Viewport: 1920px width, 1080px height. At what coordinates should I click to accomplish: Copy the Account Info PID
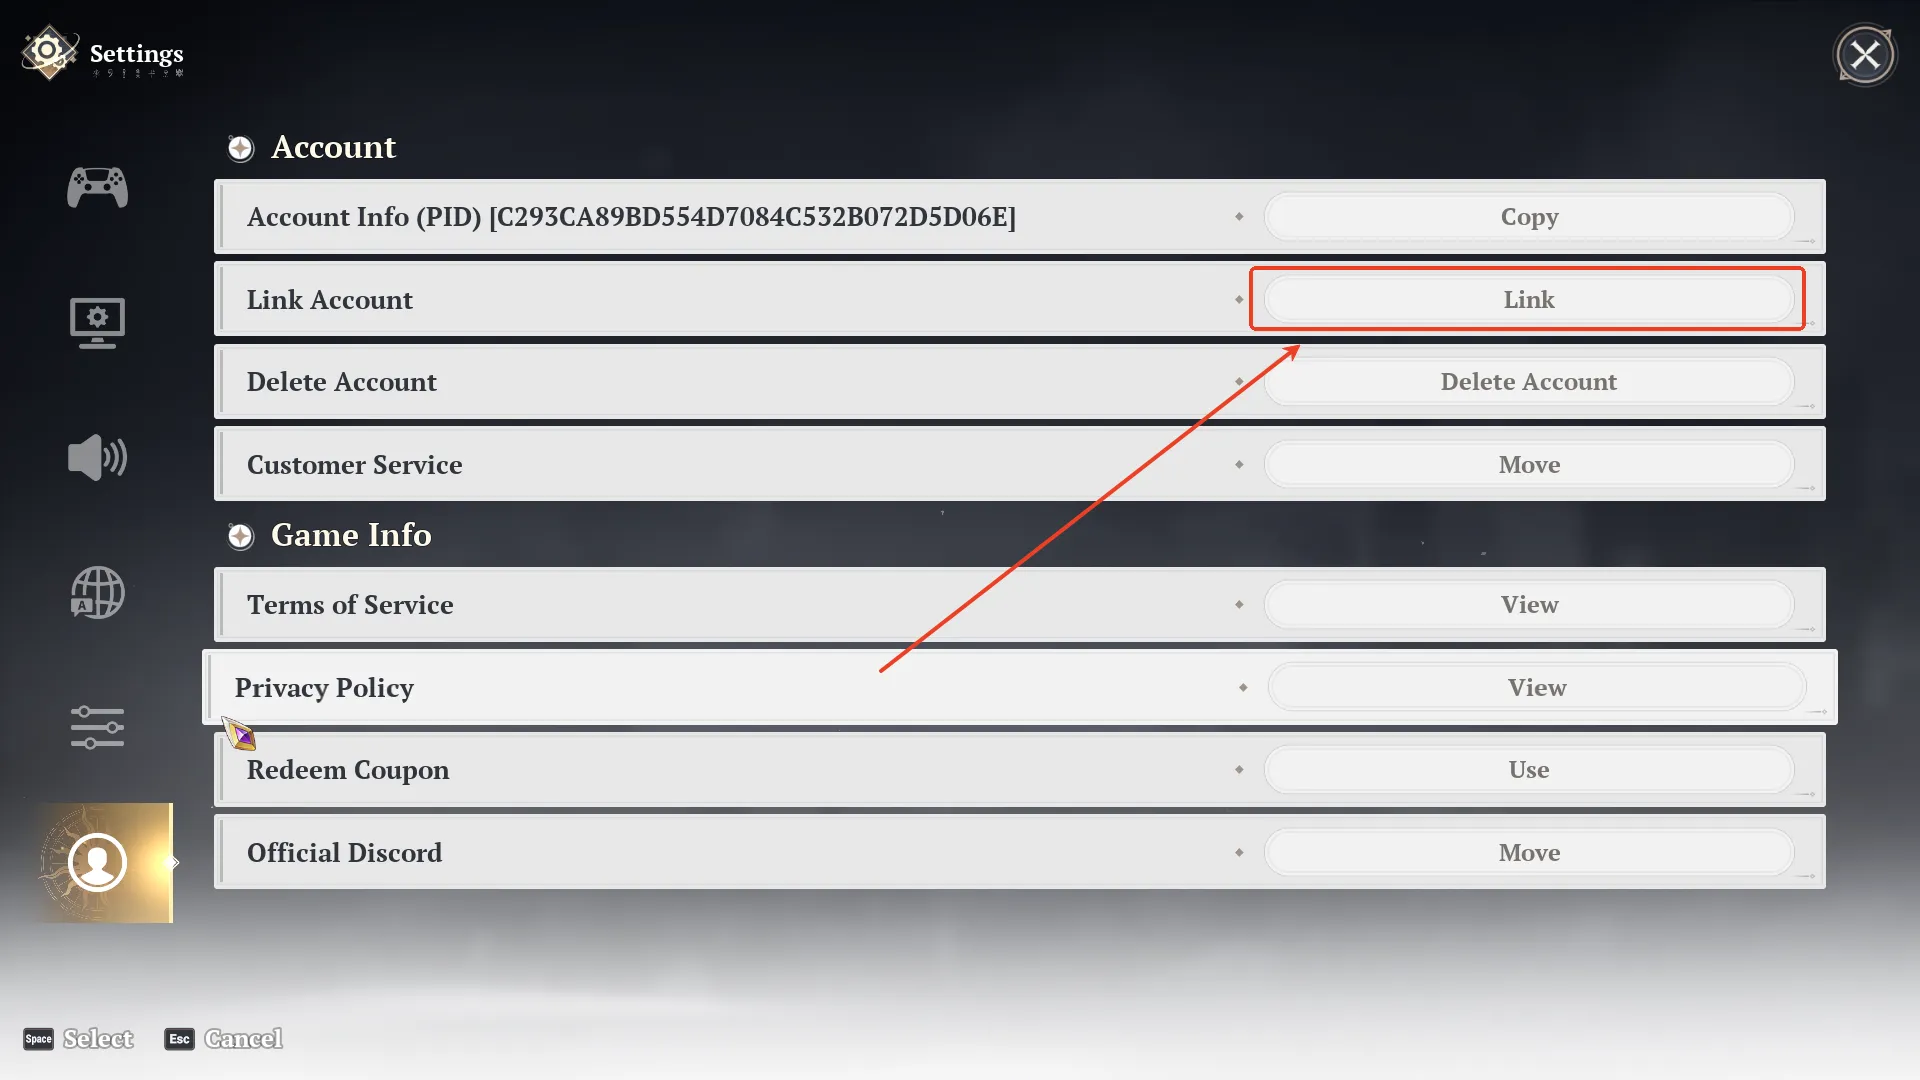click(x=1529, y=217)
